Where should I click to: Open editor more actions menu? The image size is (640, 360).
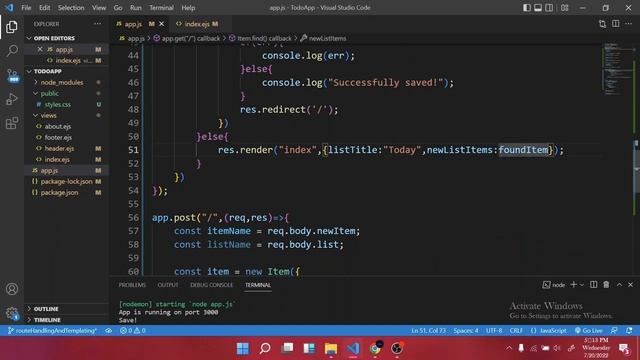pos(629,24)
